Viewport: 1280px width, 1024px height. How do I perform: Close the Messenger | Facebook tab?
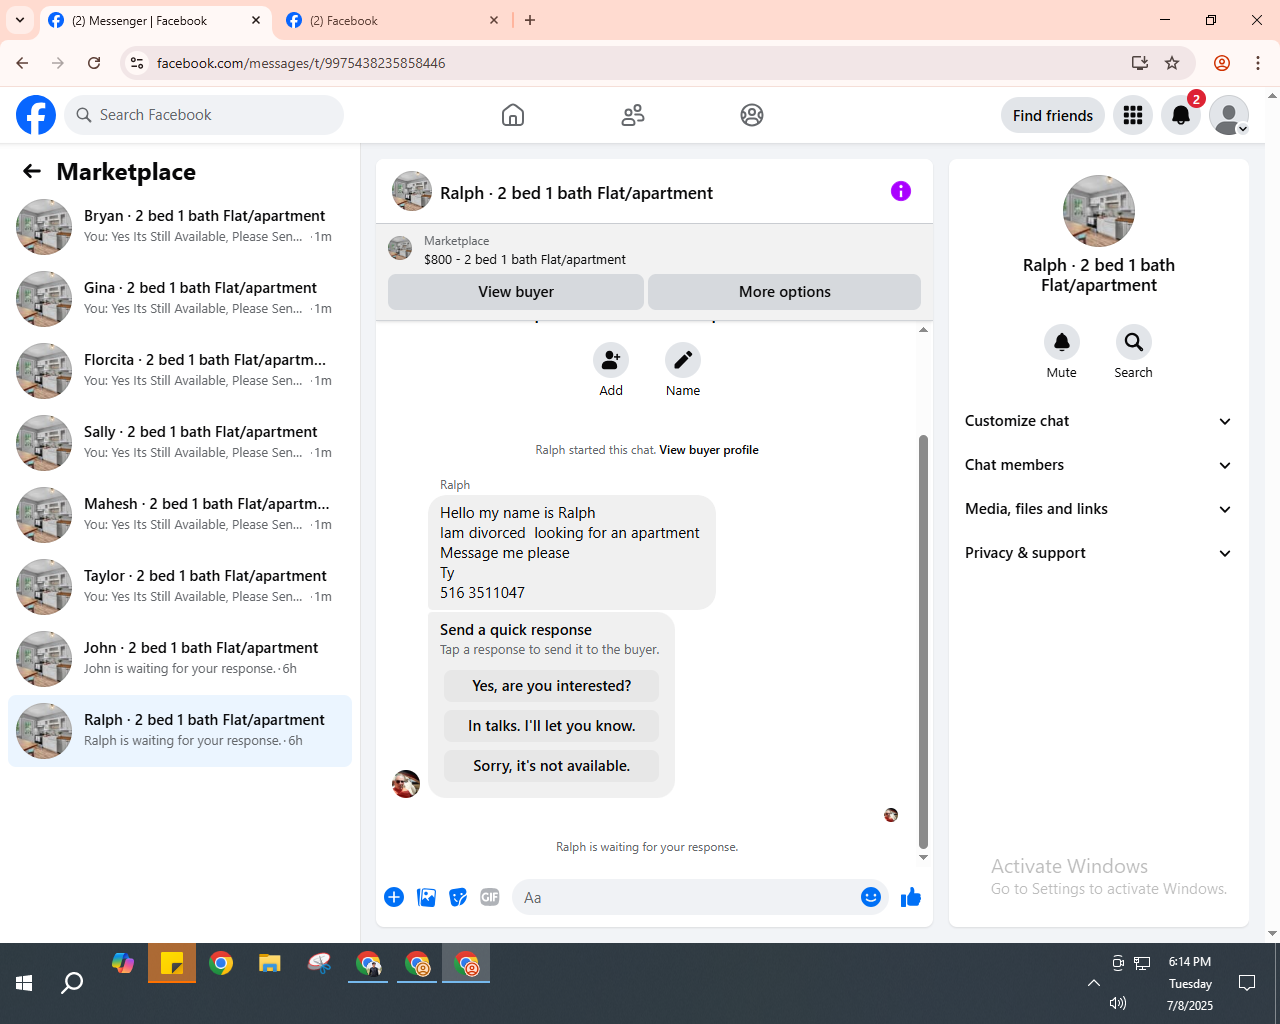tap(256, 20)
